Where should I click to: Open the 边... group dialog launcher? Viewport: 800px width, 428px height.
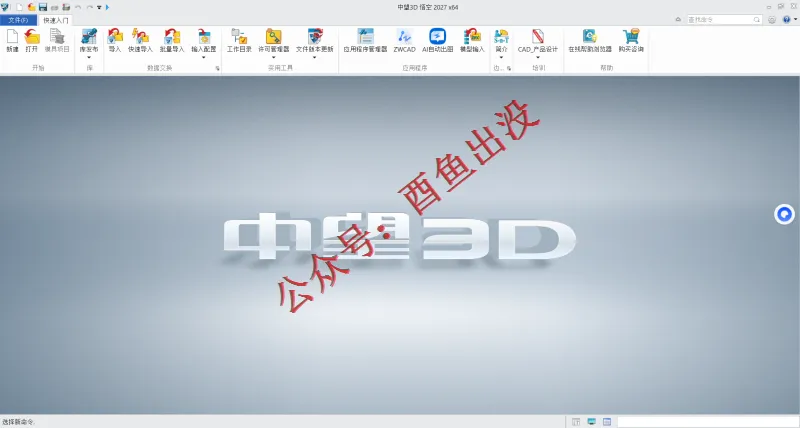509,68
